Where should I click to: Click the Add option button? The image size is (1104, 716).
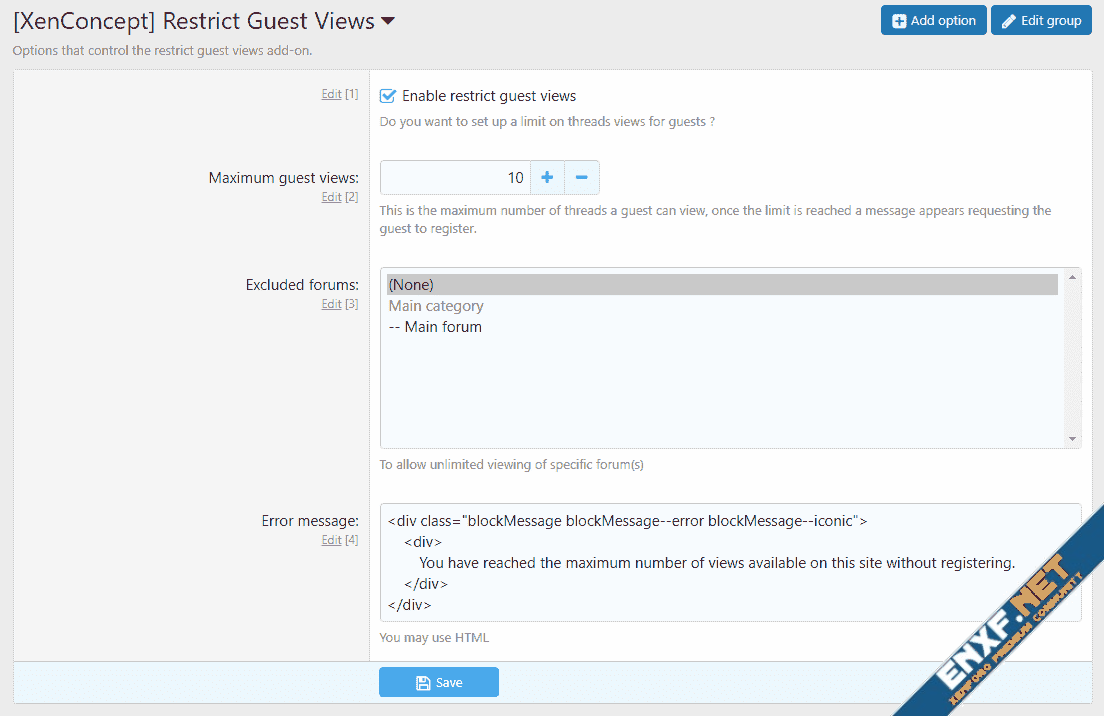(x=933, y=20)
